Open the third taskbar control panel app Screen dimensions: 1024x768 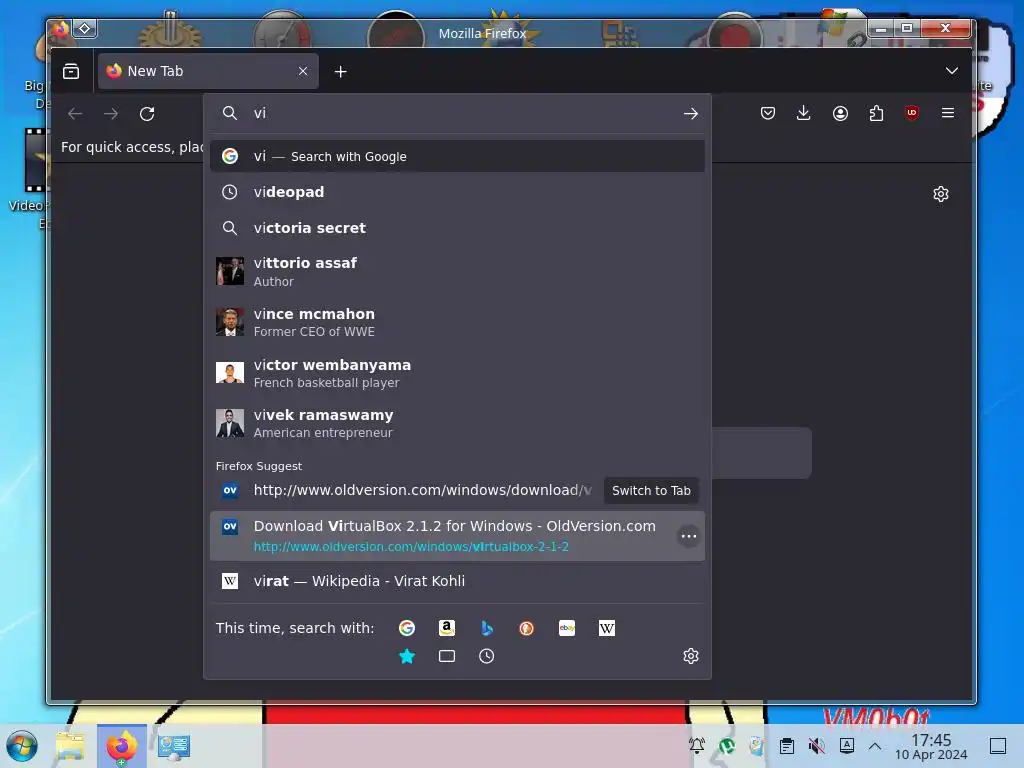click(174, 746)
